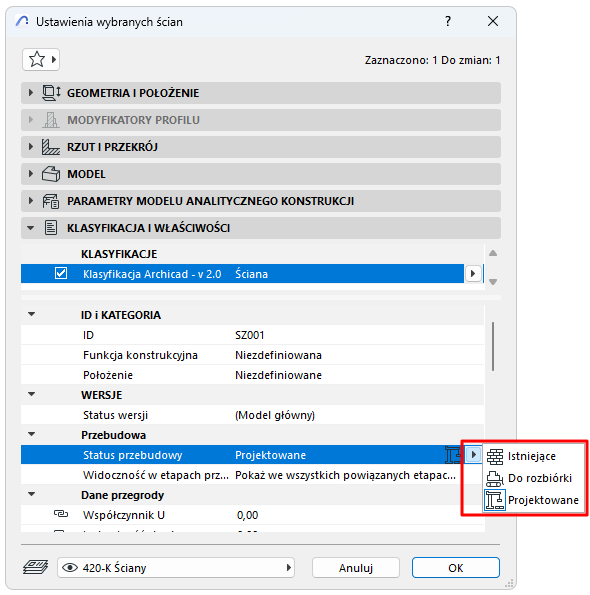The image size is (590, 595).
Task: Select Istniejące from the status menu
Action: (533, 456)
